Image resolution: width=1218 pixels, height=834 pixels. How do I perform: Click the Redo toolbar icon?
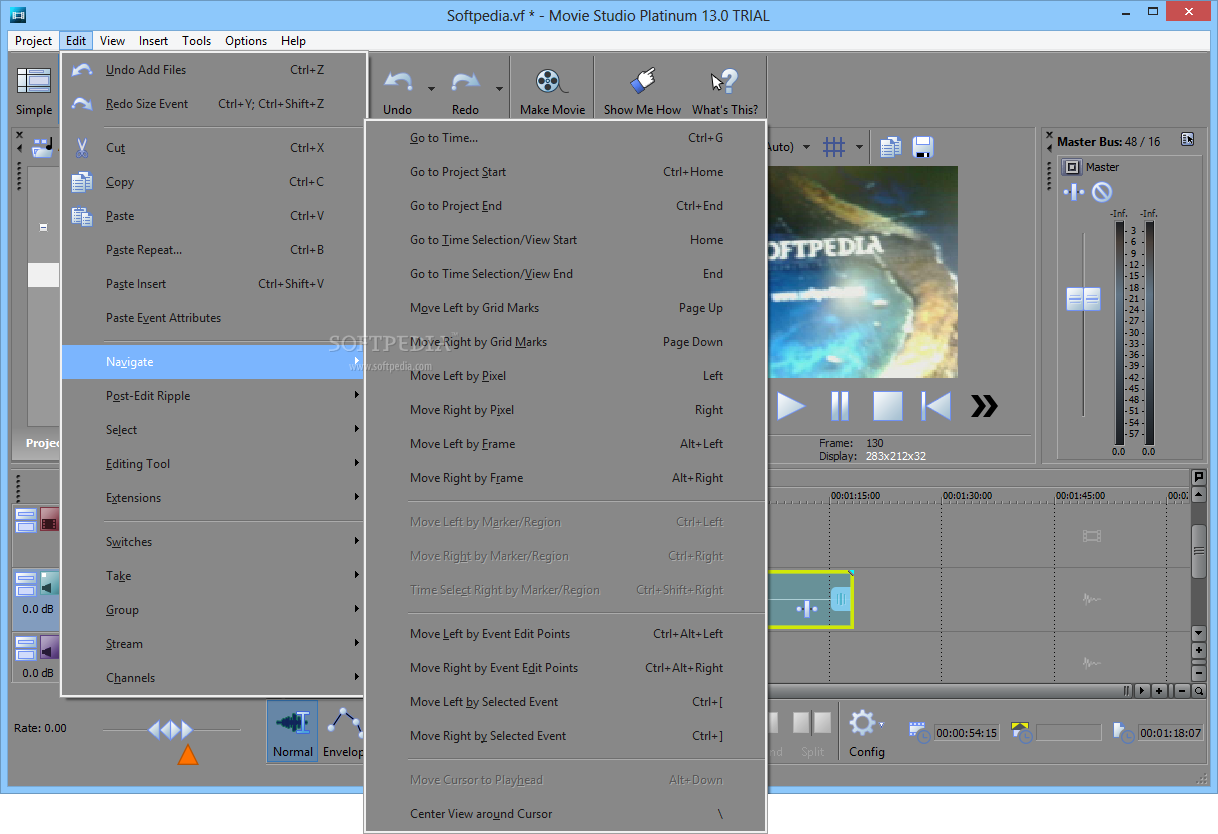tap(465, 82)
